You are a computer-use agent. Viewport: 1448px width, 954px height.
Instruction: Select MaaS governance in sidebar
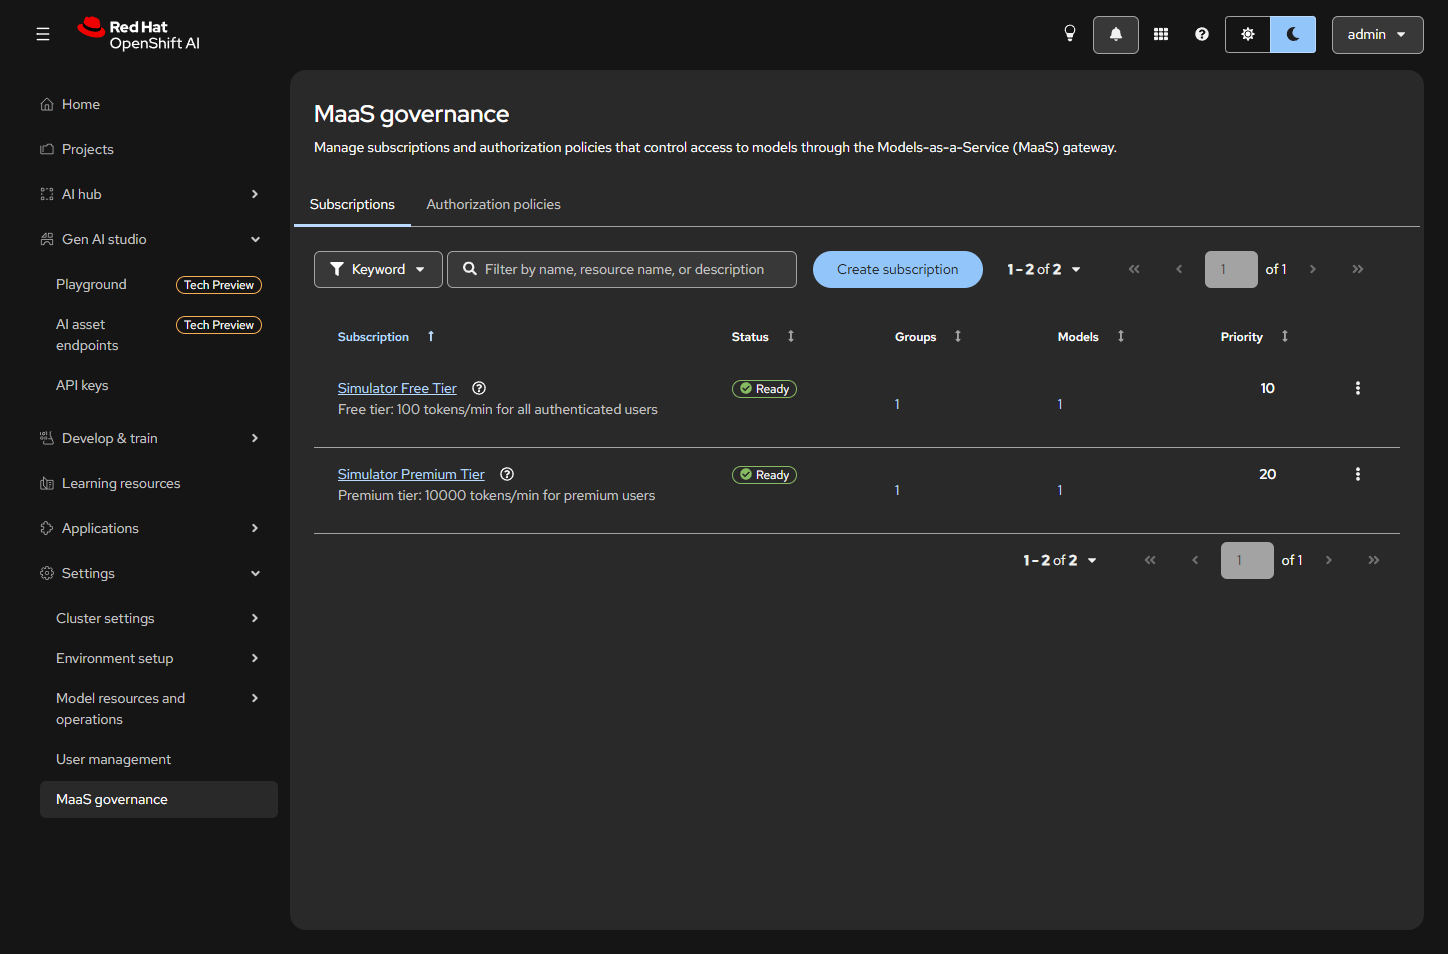(x=159, y=799)
